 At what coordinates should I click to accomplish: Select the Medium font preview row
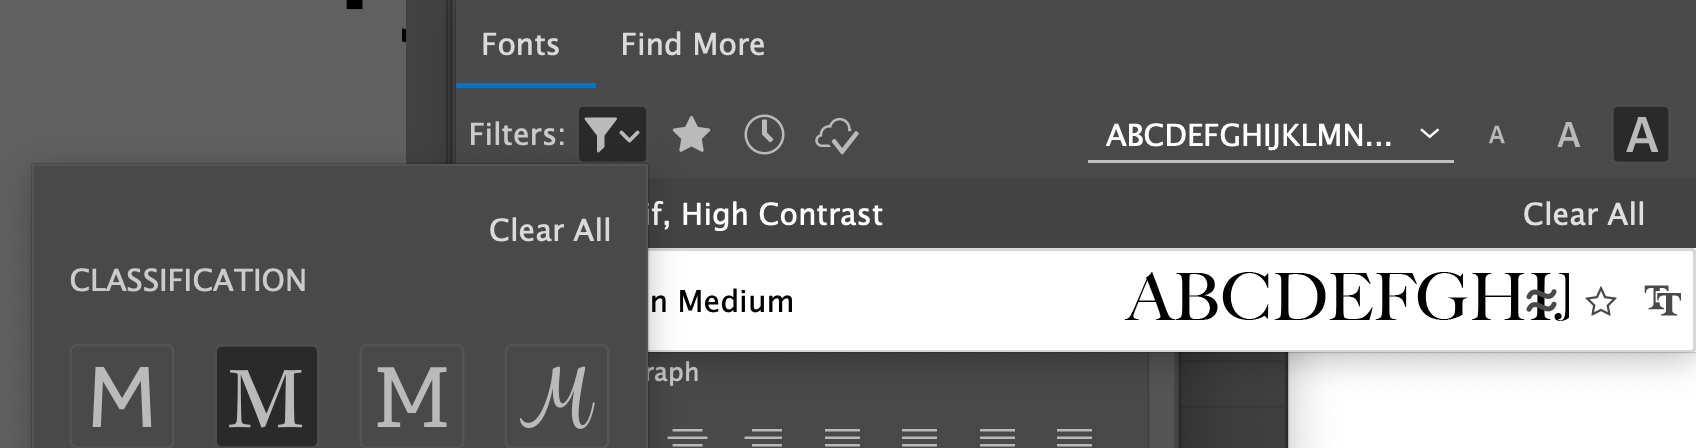click(1171, 300)
